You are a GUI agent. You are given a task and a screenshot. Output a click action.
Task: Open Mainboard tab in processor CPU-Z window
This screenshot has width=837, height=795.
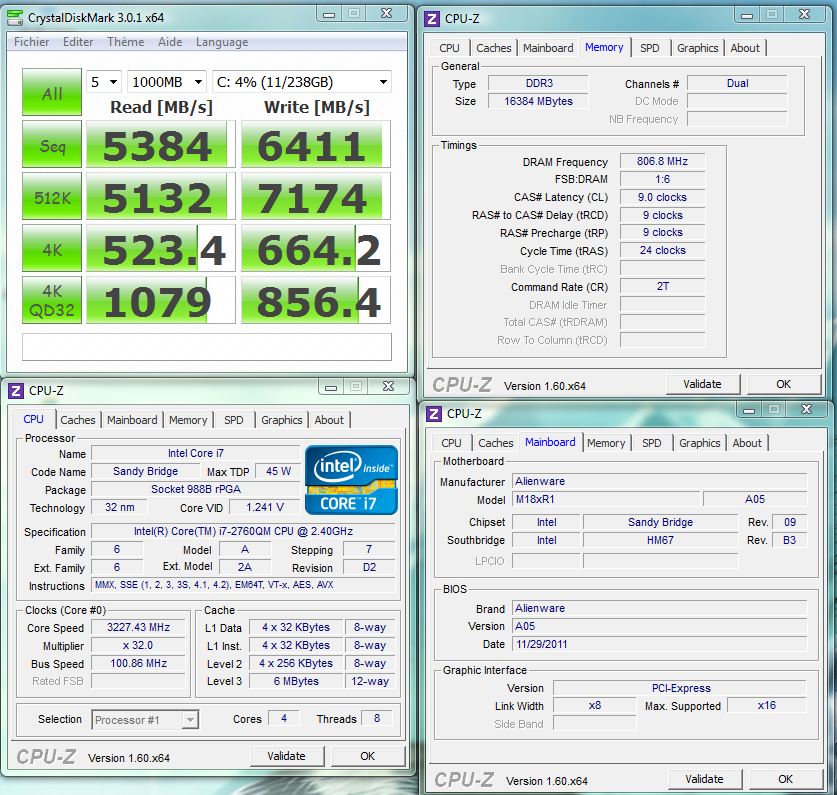[132, 420]
